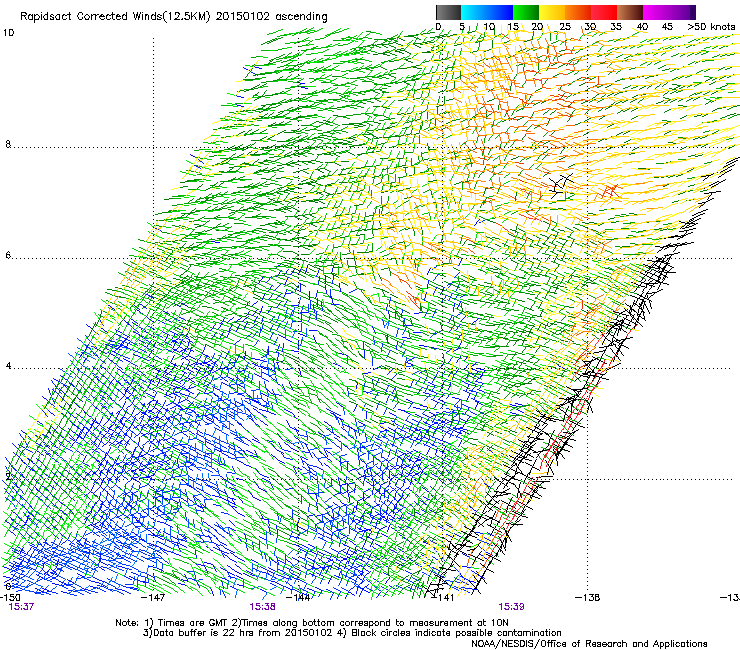This screenshot has height=650, width=740.
Task: Click the legend tick label '45'
Action: point(667,27)
